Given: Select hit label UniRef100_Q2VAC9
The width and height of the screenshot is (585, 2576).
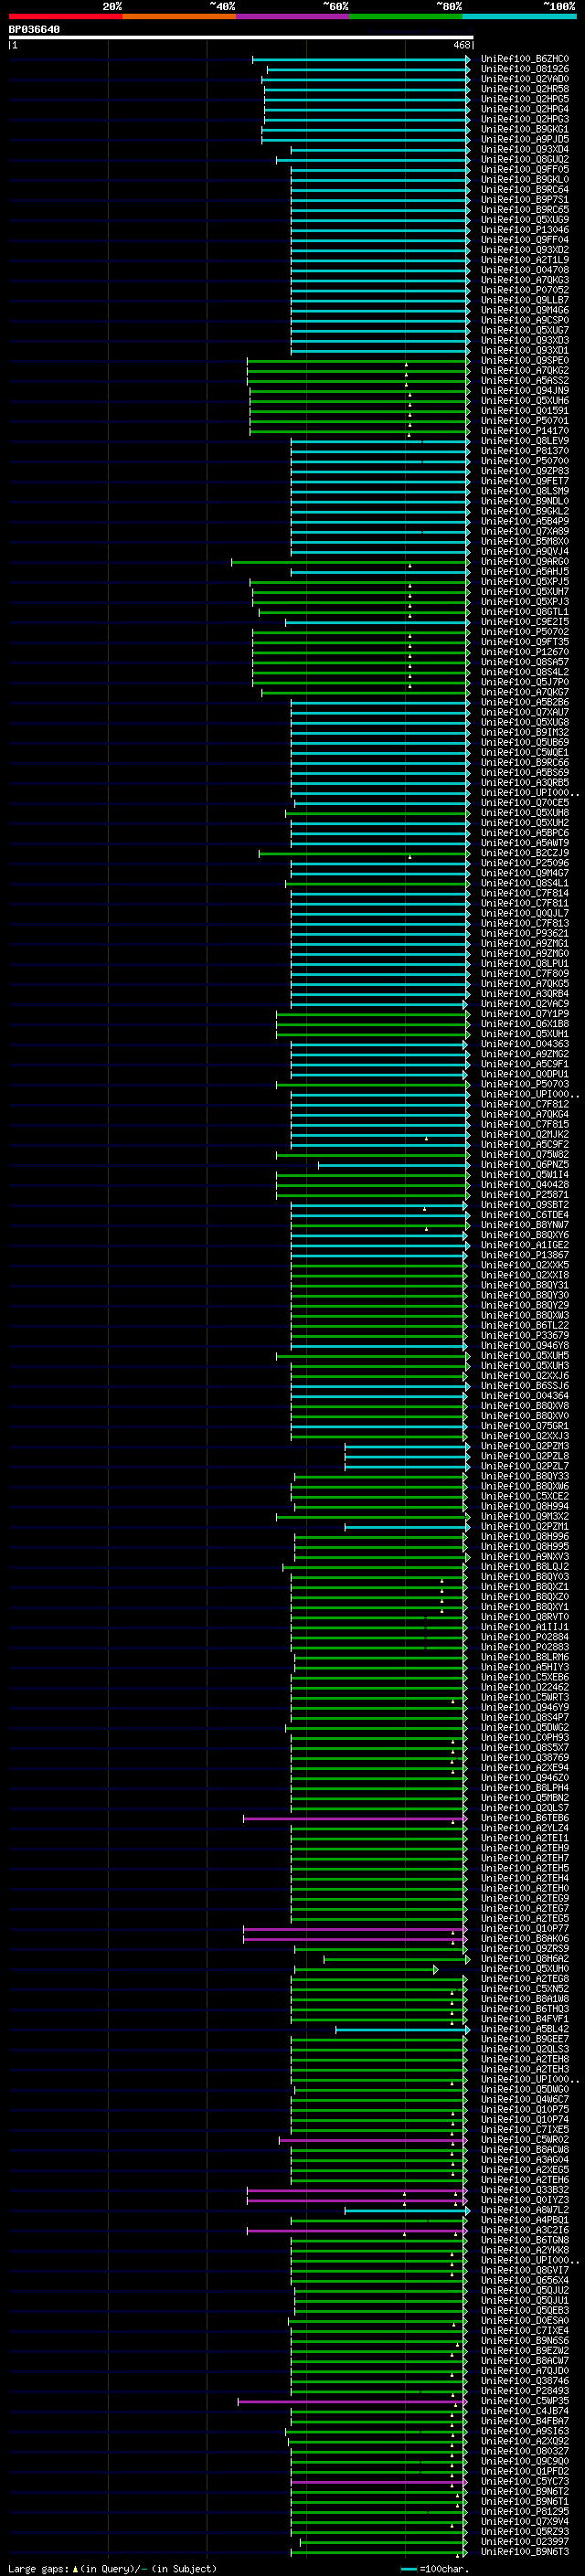Looking at the screenshot, I should pos(525,1004).
